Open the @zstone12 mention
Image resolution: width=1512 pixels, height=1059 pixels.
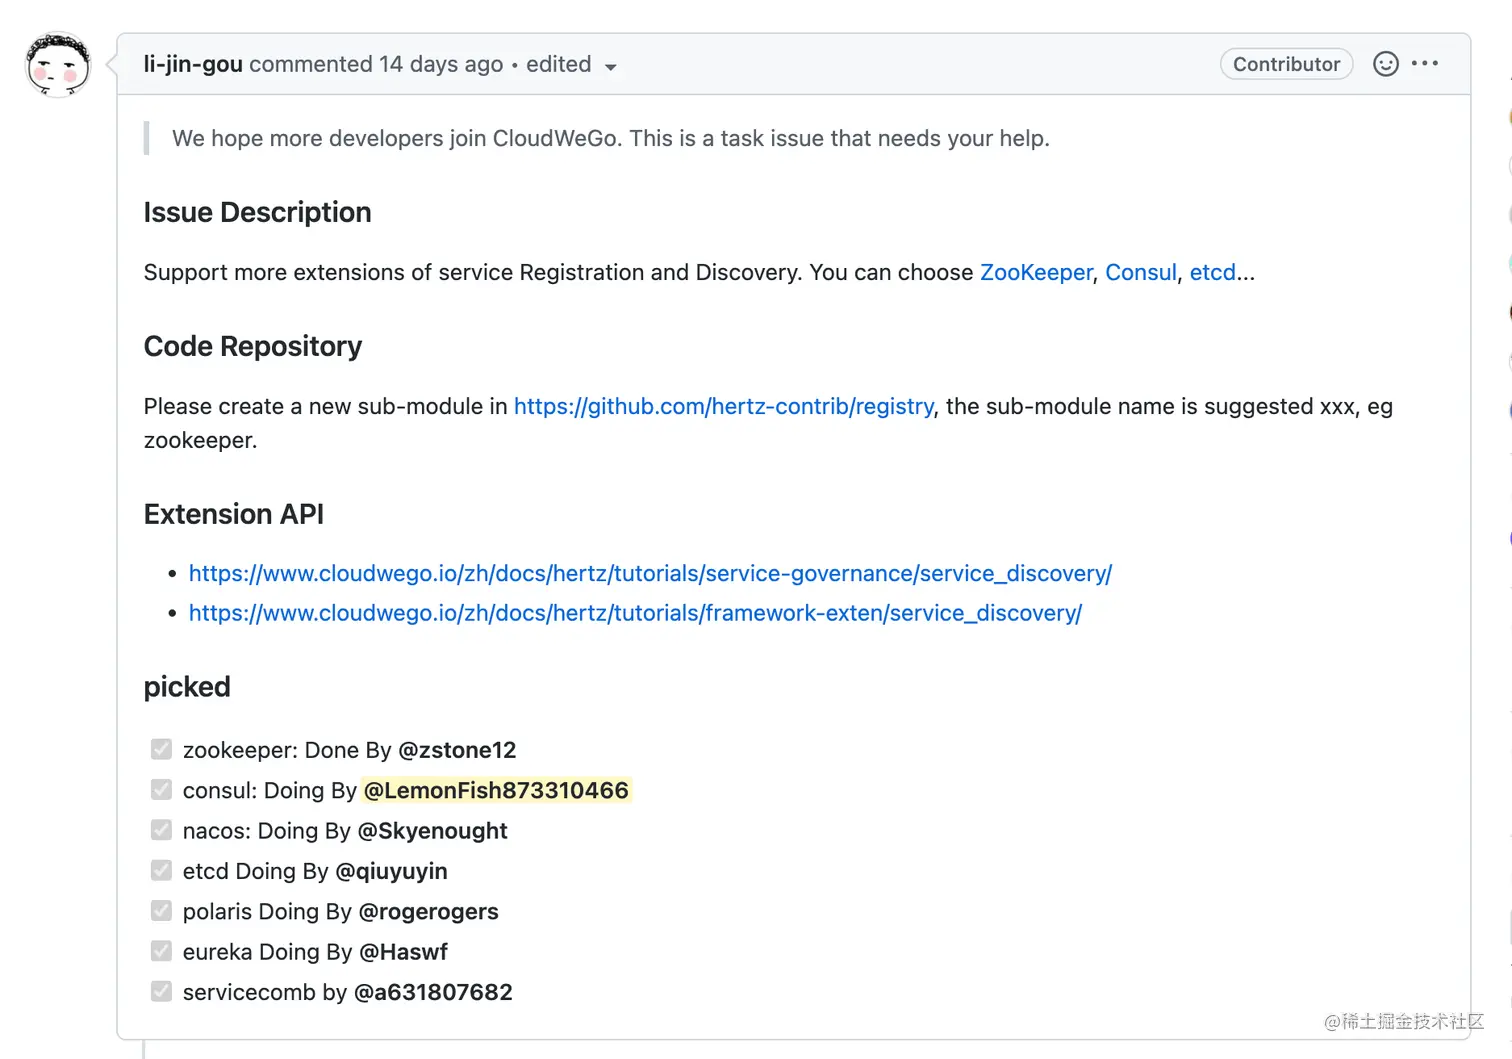click(457, 750)
